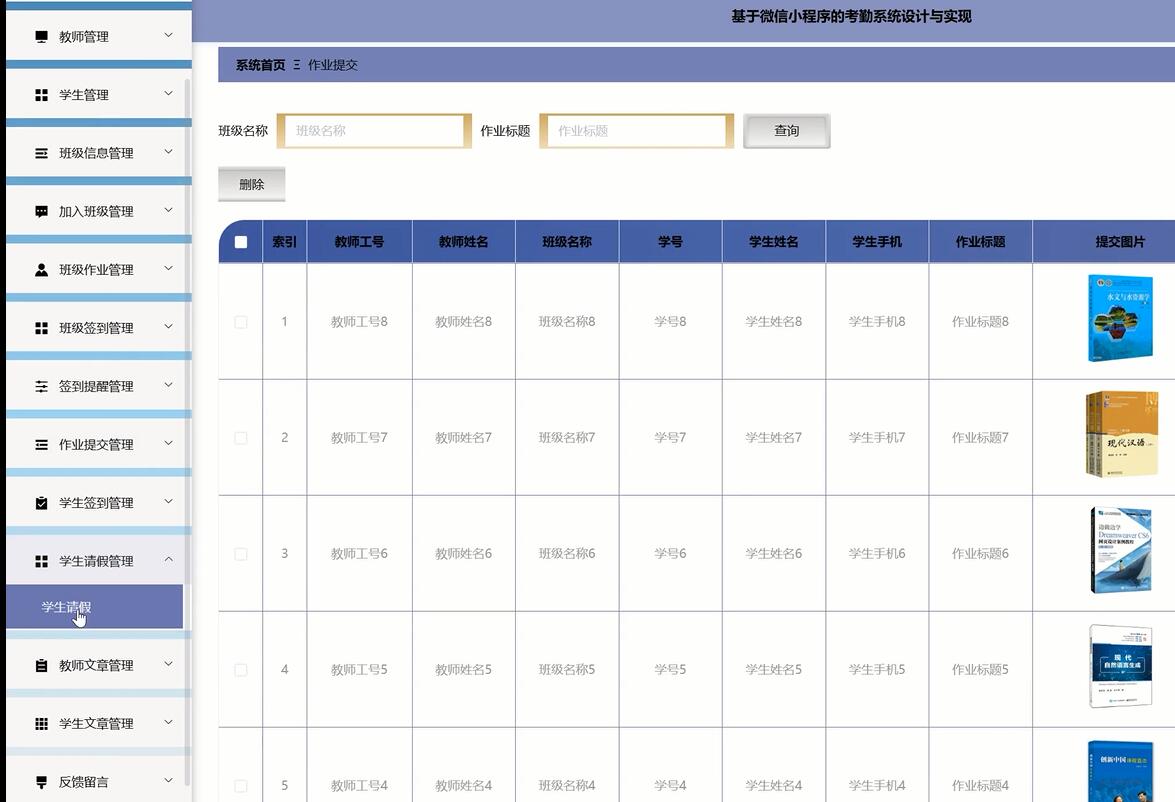Check the checkbox for row 教师工号4

point(241,786)
